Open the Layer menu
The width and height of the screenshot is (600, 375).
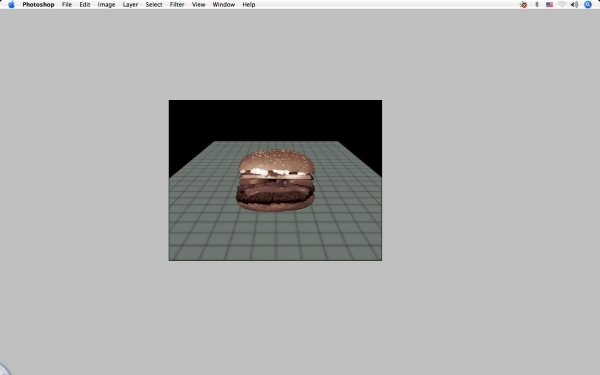[130, 5]
